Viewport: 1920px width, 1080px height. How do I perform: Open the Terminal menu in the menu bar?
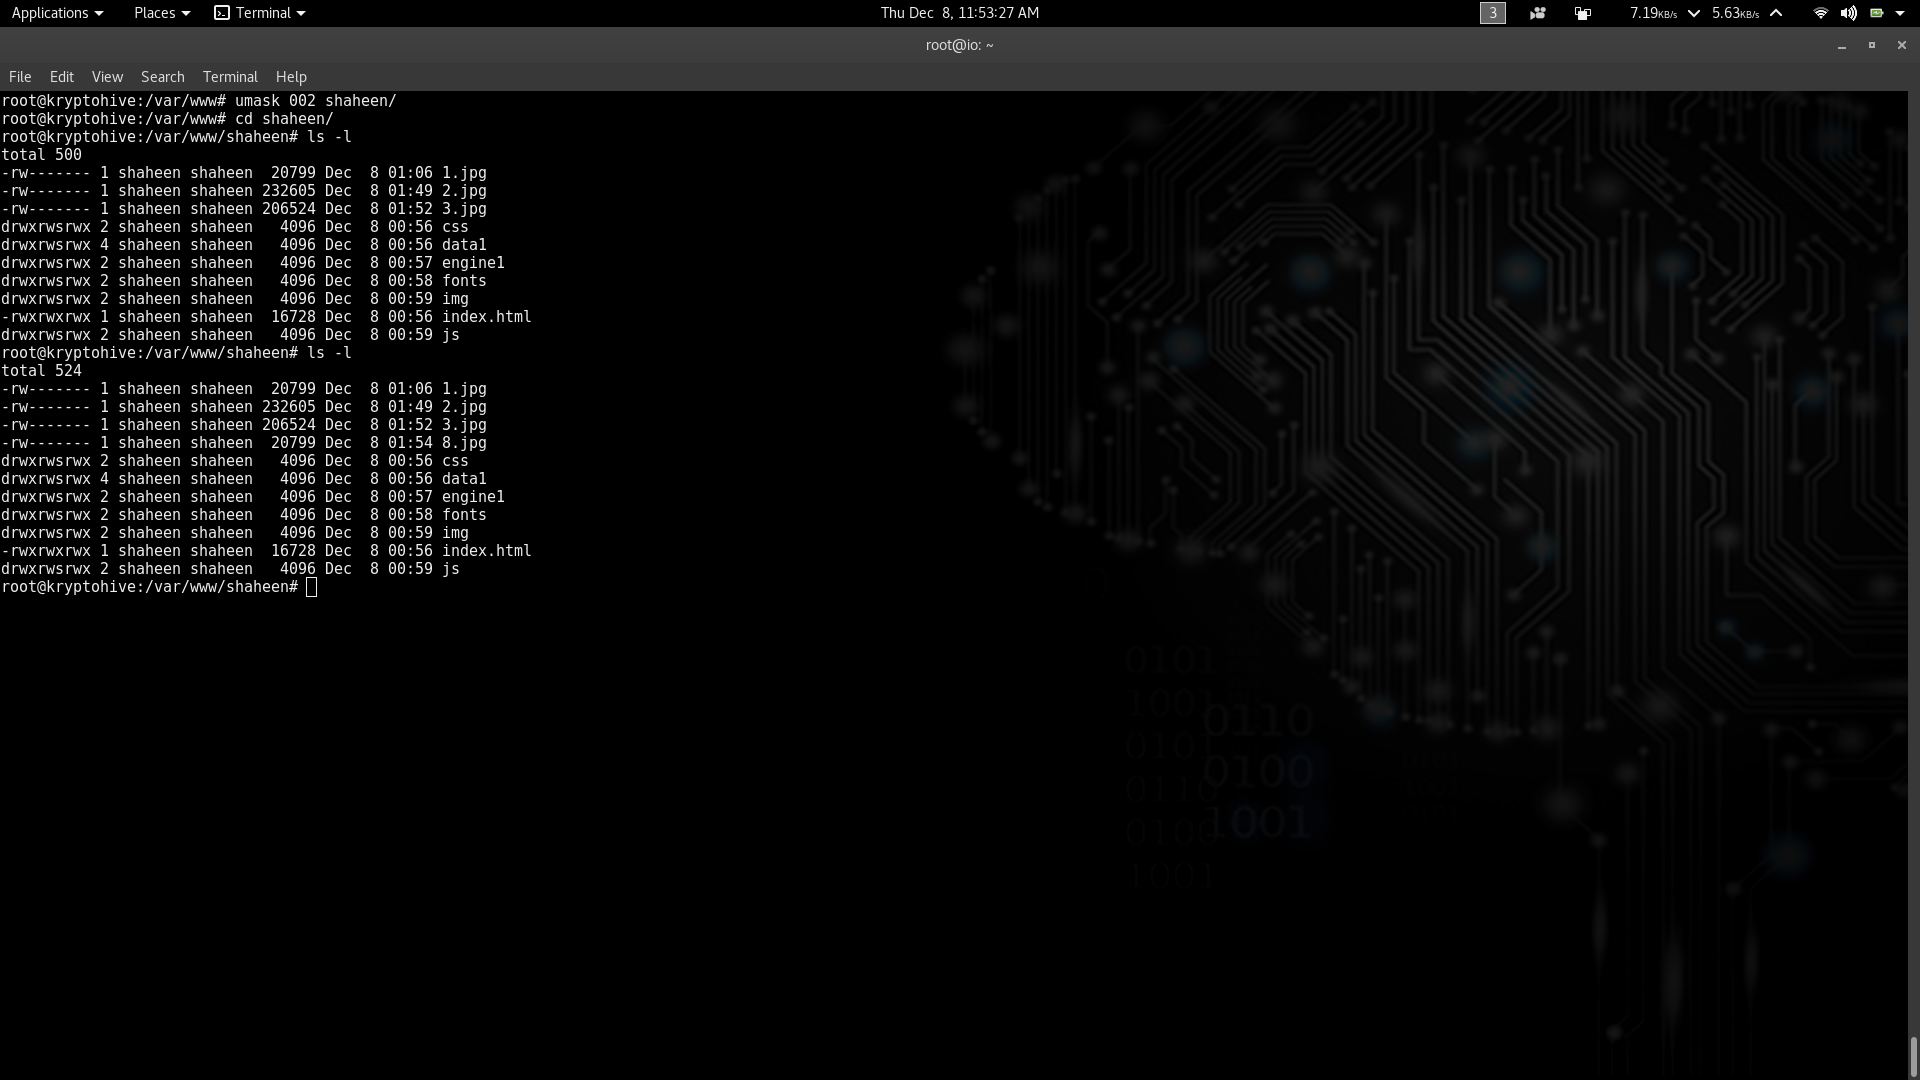pyautogui.click(x=230, y=77)
